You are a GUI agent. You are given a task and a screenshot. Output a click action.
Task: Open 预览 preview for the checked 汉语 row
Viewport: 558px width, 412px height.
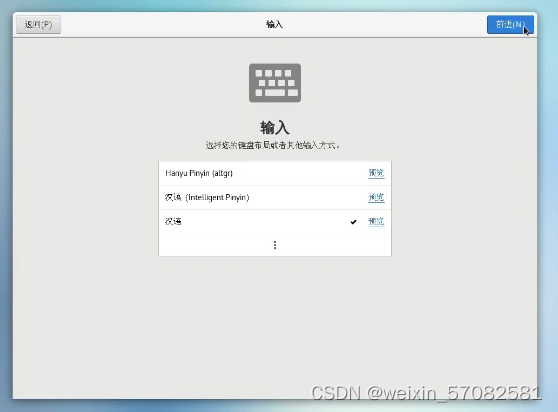pyautogui.click(x=376, y=222)
